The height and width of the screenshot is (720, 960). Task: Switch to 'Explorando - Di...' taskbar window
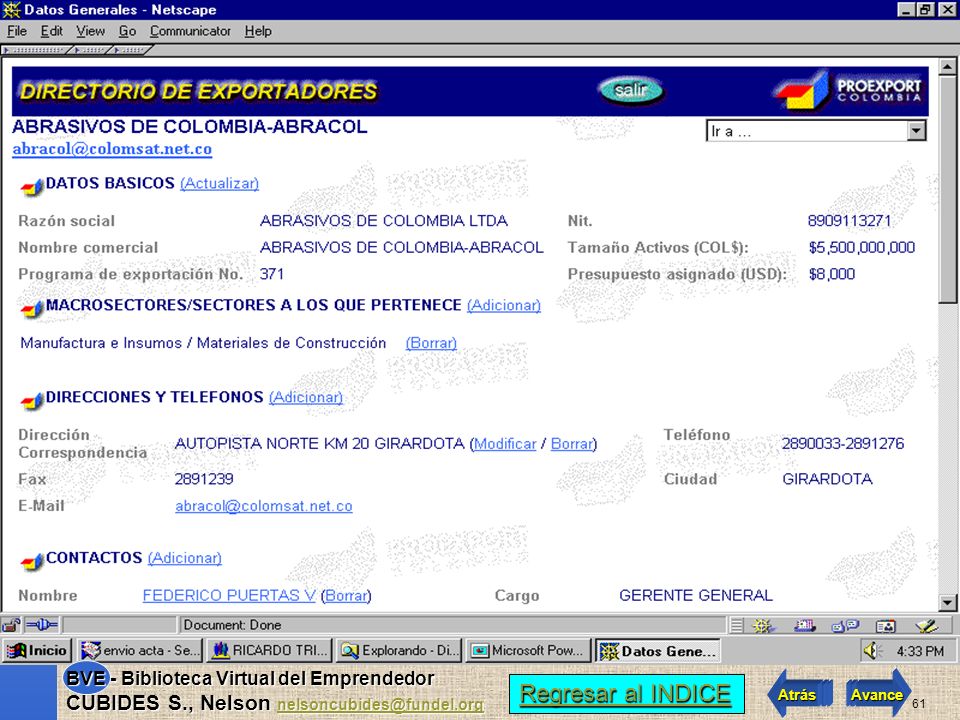tap(399, 651)
